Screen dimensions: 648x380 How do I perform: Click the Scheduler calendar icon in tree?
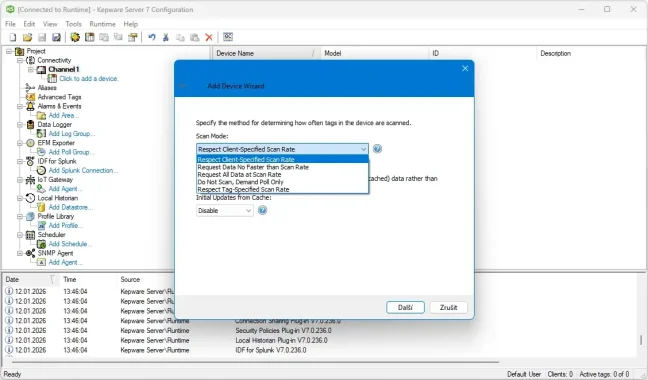click(30, 235)
